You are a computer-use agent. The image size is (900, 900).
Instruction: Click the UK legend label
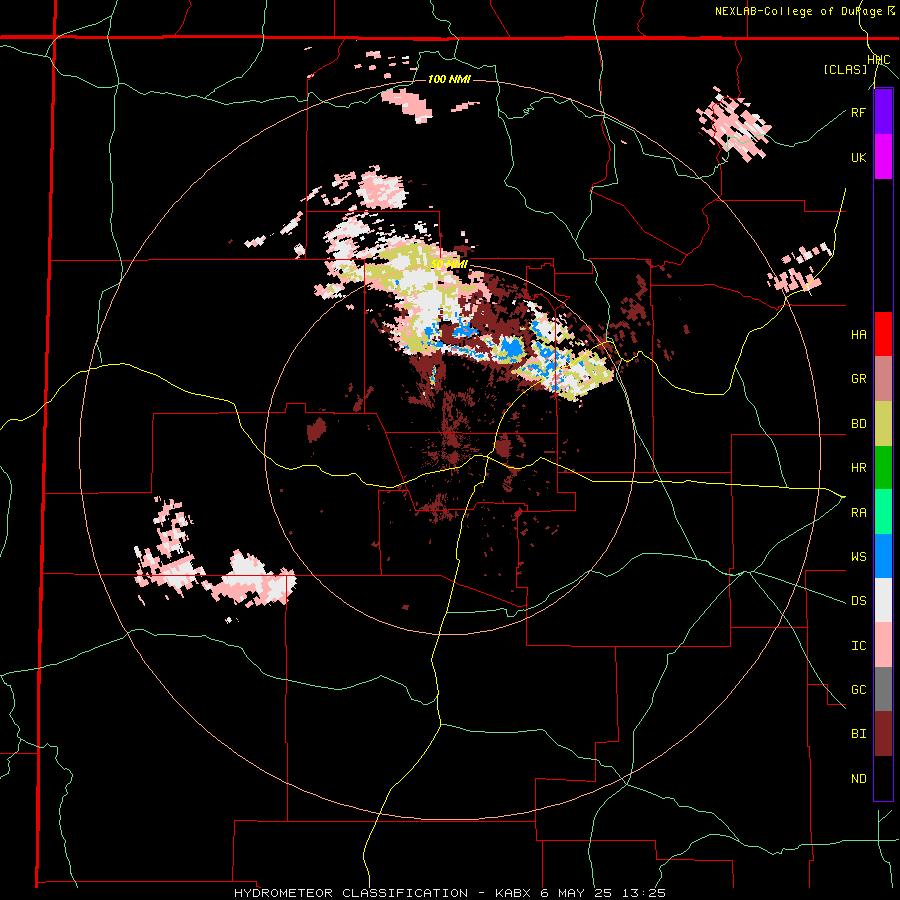[858, 157]
